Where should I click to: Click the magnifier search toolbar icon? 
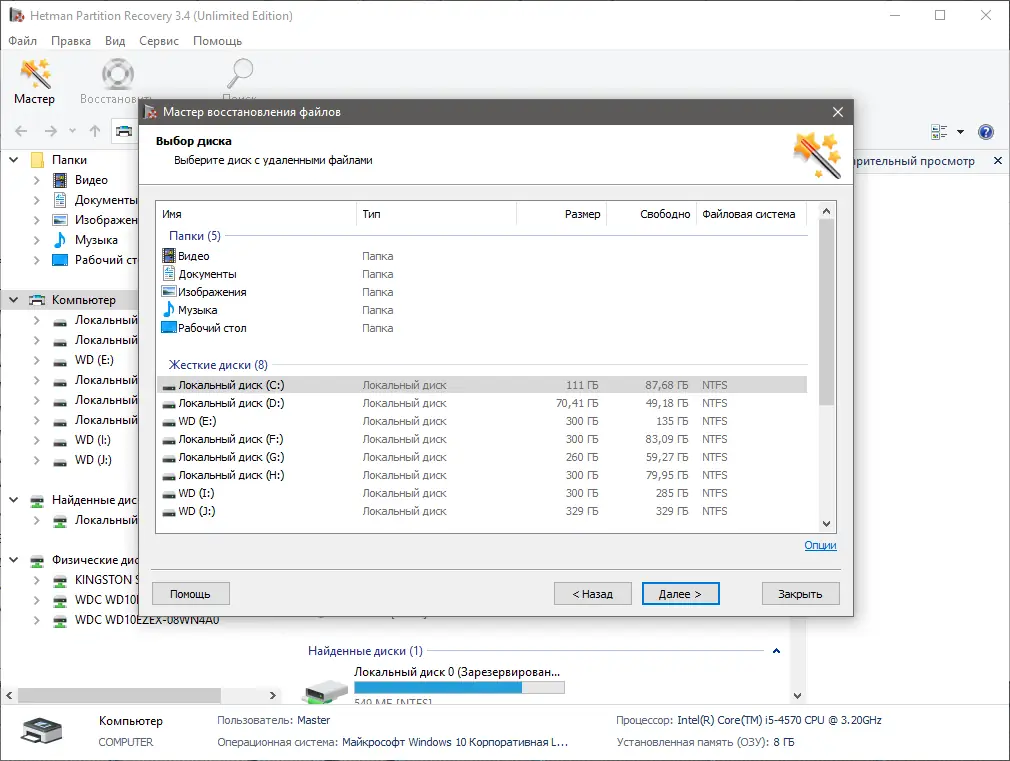point(240,73)
